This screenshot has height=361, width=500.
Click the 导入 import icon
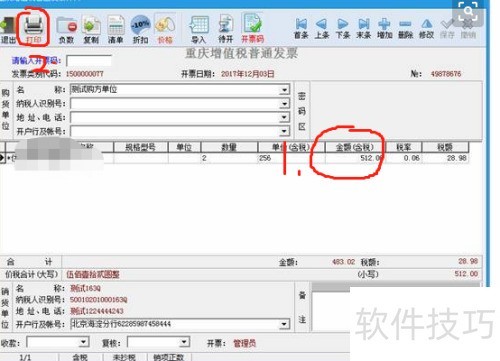(199, 30)
